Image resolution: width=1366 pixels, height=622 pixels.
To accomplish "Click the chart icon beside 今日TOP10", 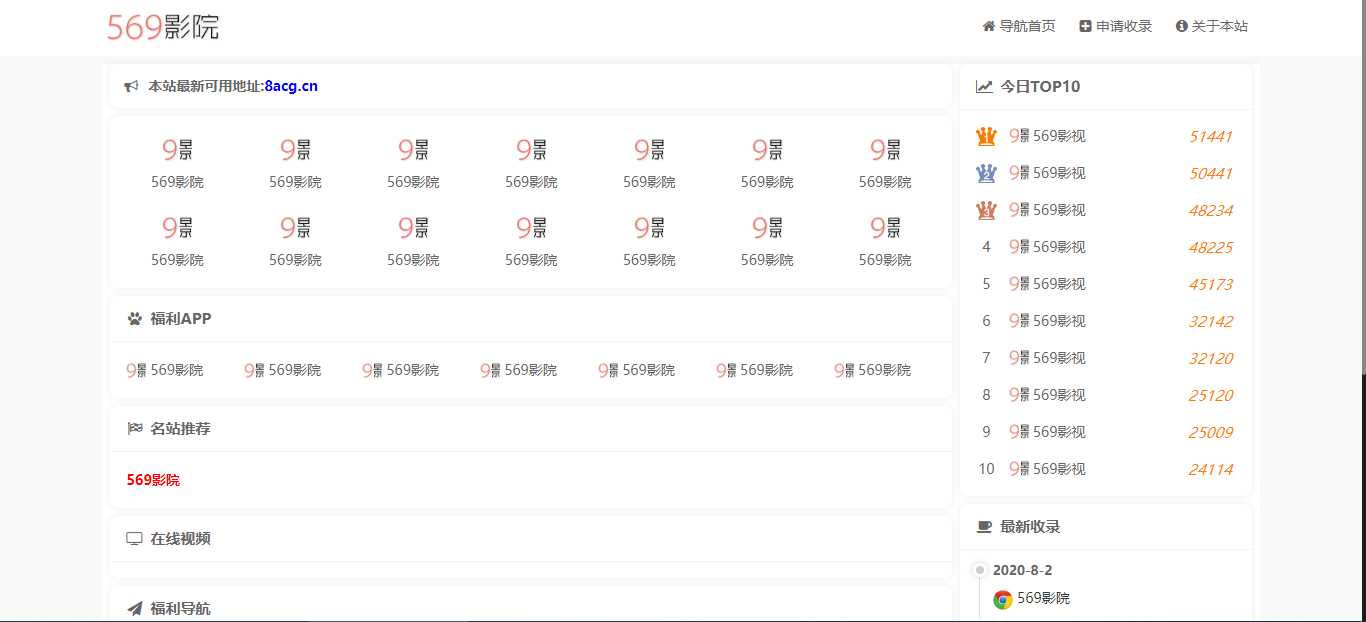I will coord(984,87).
